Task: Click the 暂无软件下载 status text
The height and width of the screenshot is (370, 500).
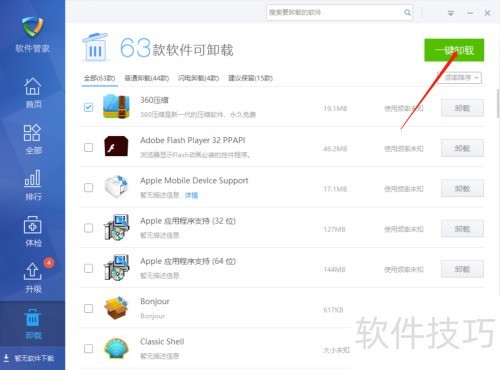Action: [34, 358]
